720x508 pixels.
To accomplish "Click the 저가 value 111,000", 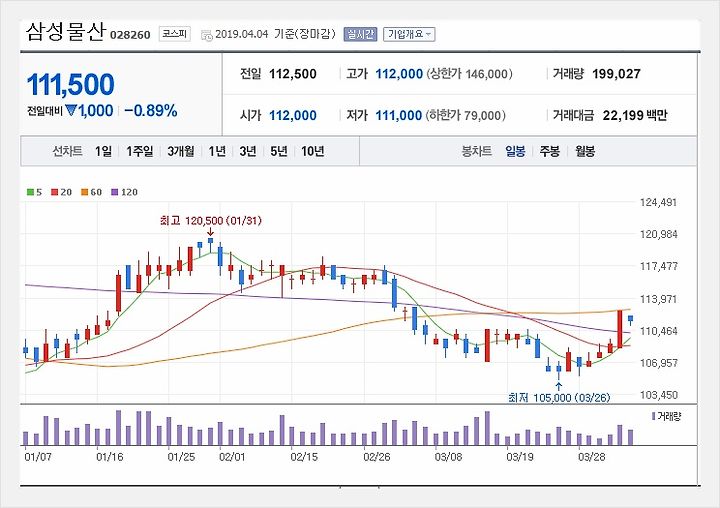I will [x=399, y=115].
